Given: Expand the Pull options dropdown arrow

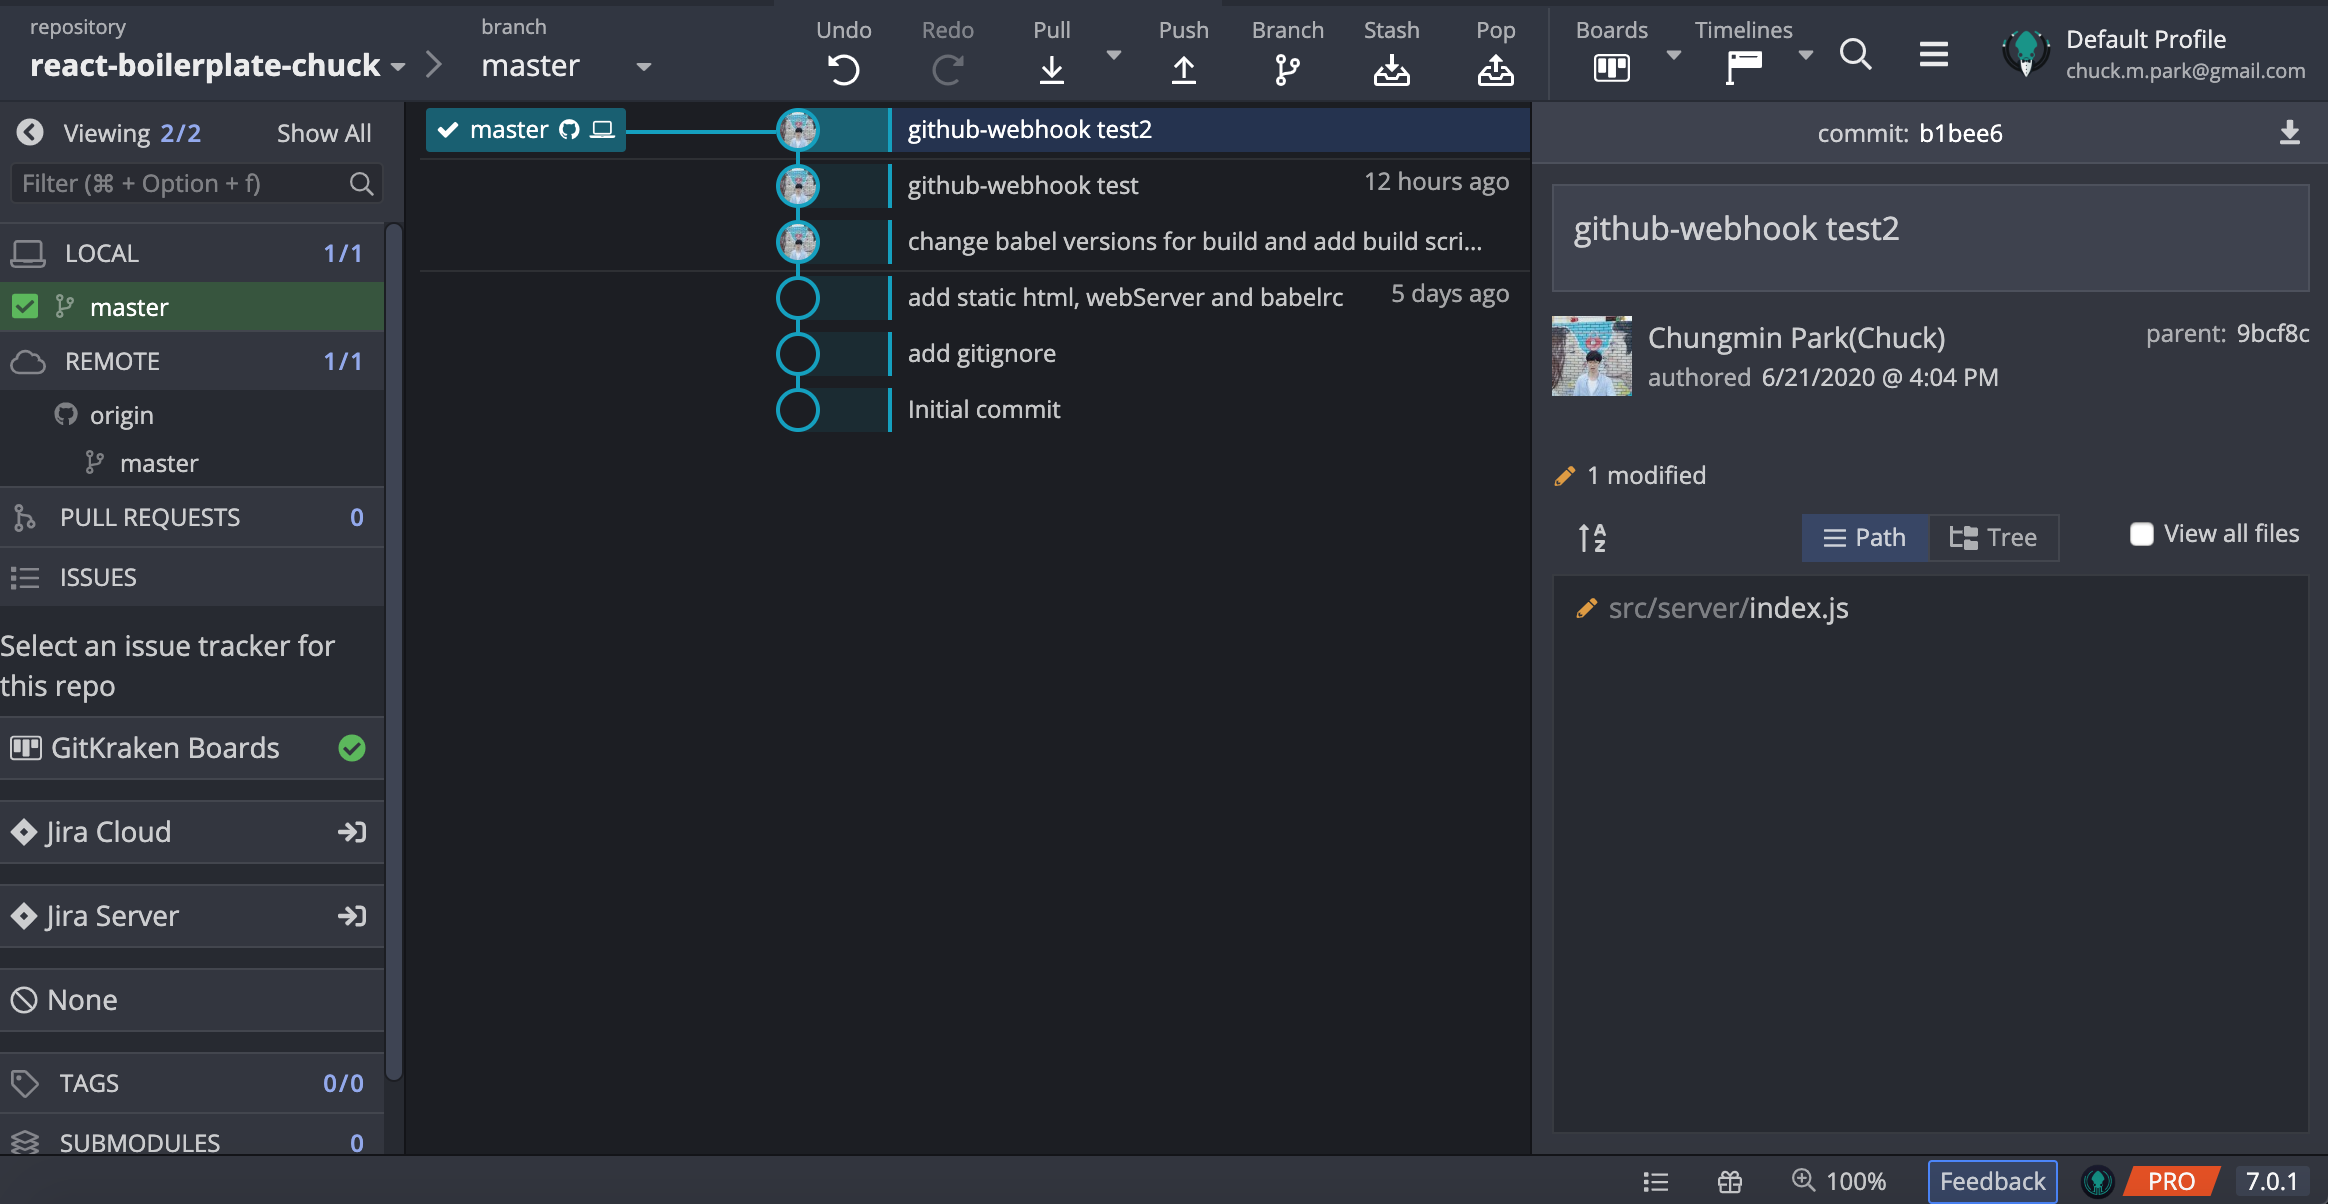Looking at the screenshot, I should point(1113,55).
